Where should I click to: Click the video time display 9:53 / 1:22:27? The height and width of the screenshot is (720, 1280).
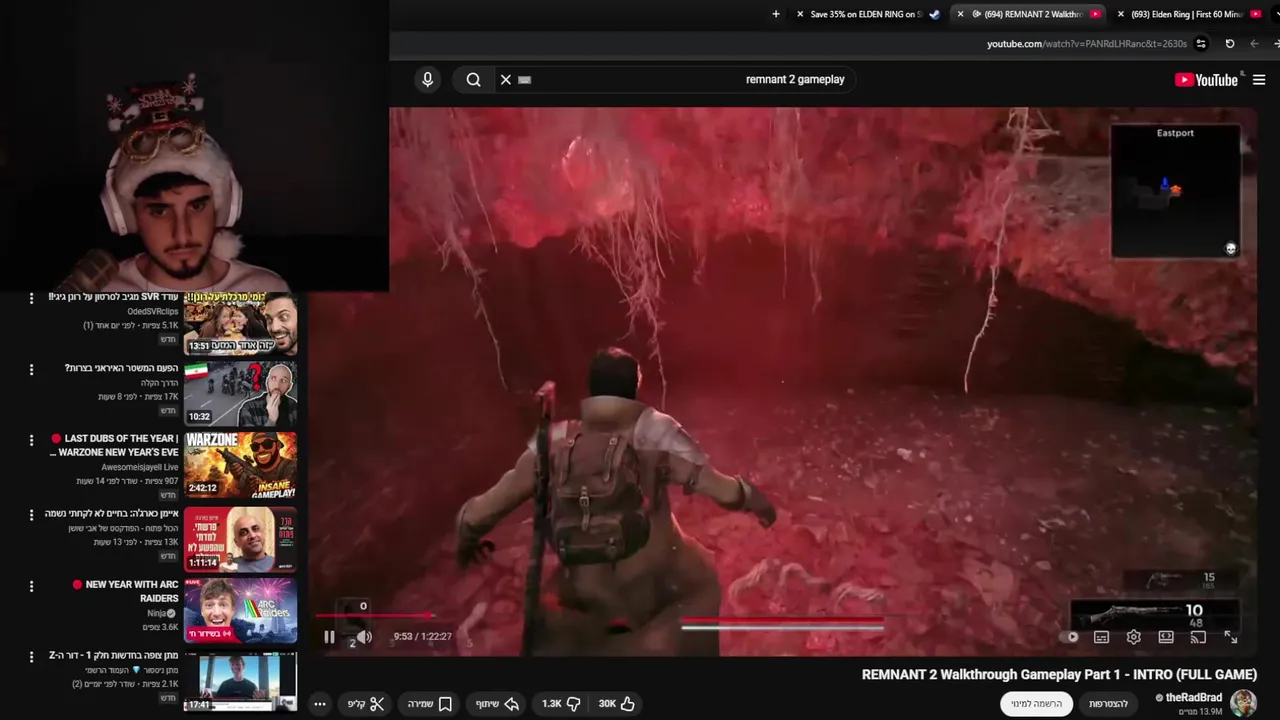[422, 636]
